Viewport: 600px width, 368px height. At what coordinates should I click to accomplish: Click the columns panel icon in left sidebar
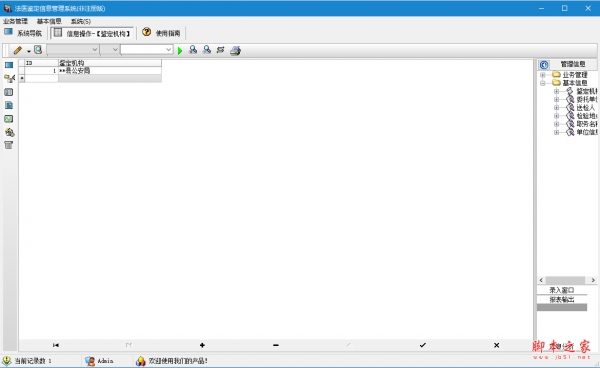pos(8,92)
